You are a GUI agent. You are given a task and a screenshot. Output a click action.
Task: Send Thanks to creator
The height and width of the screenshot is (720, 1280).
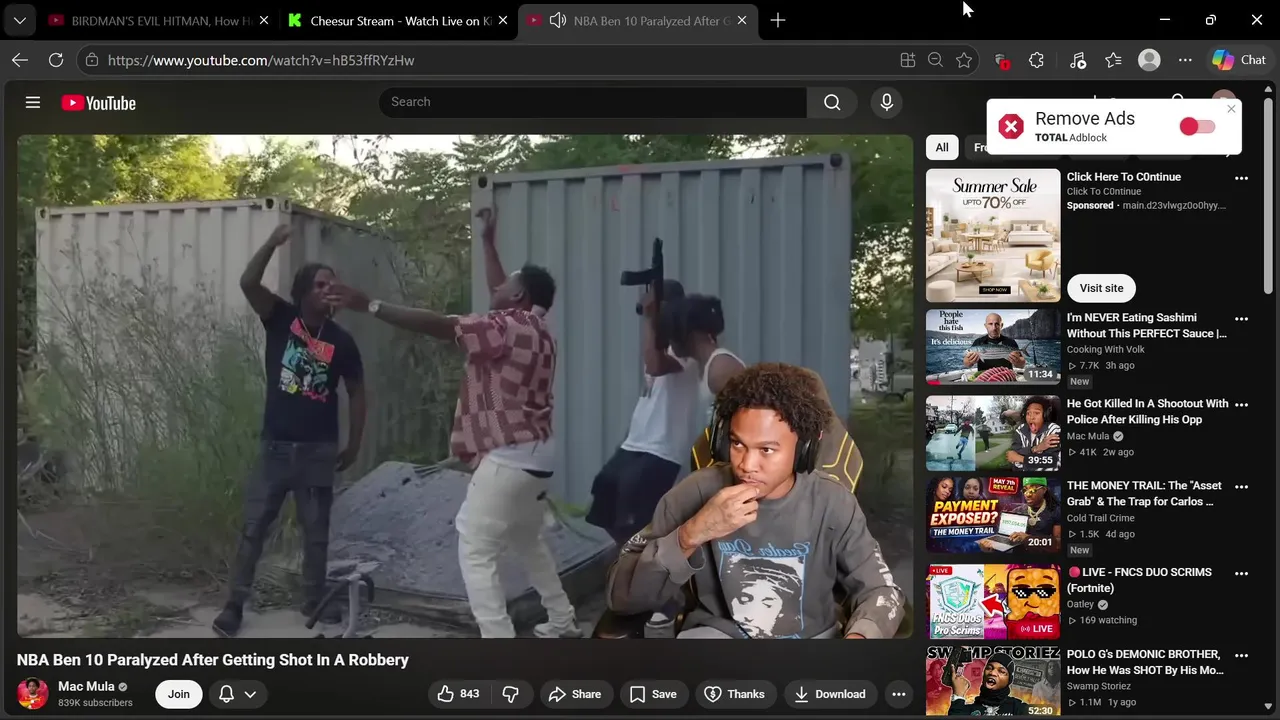(x=734, y=694)
